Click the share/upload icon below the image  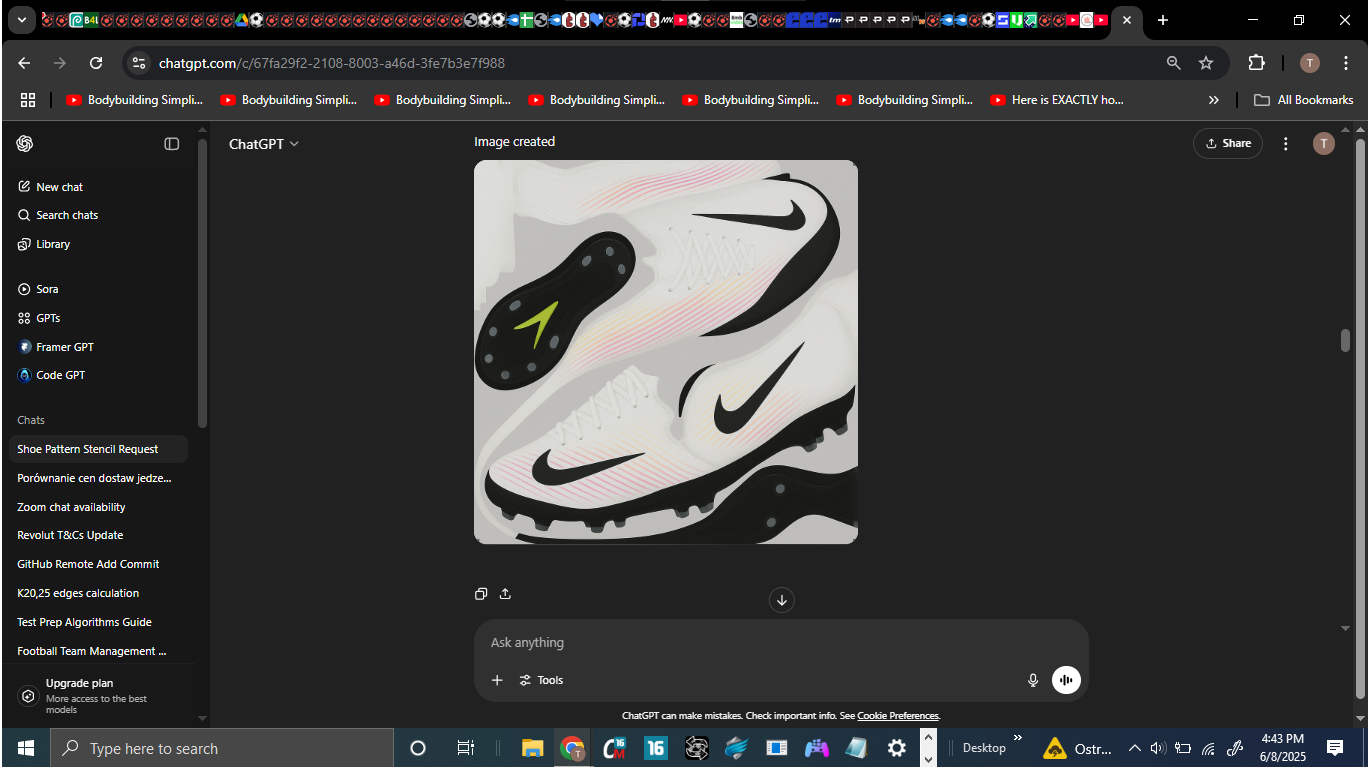coord(505,594)
